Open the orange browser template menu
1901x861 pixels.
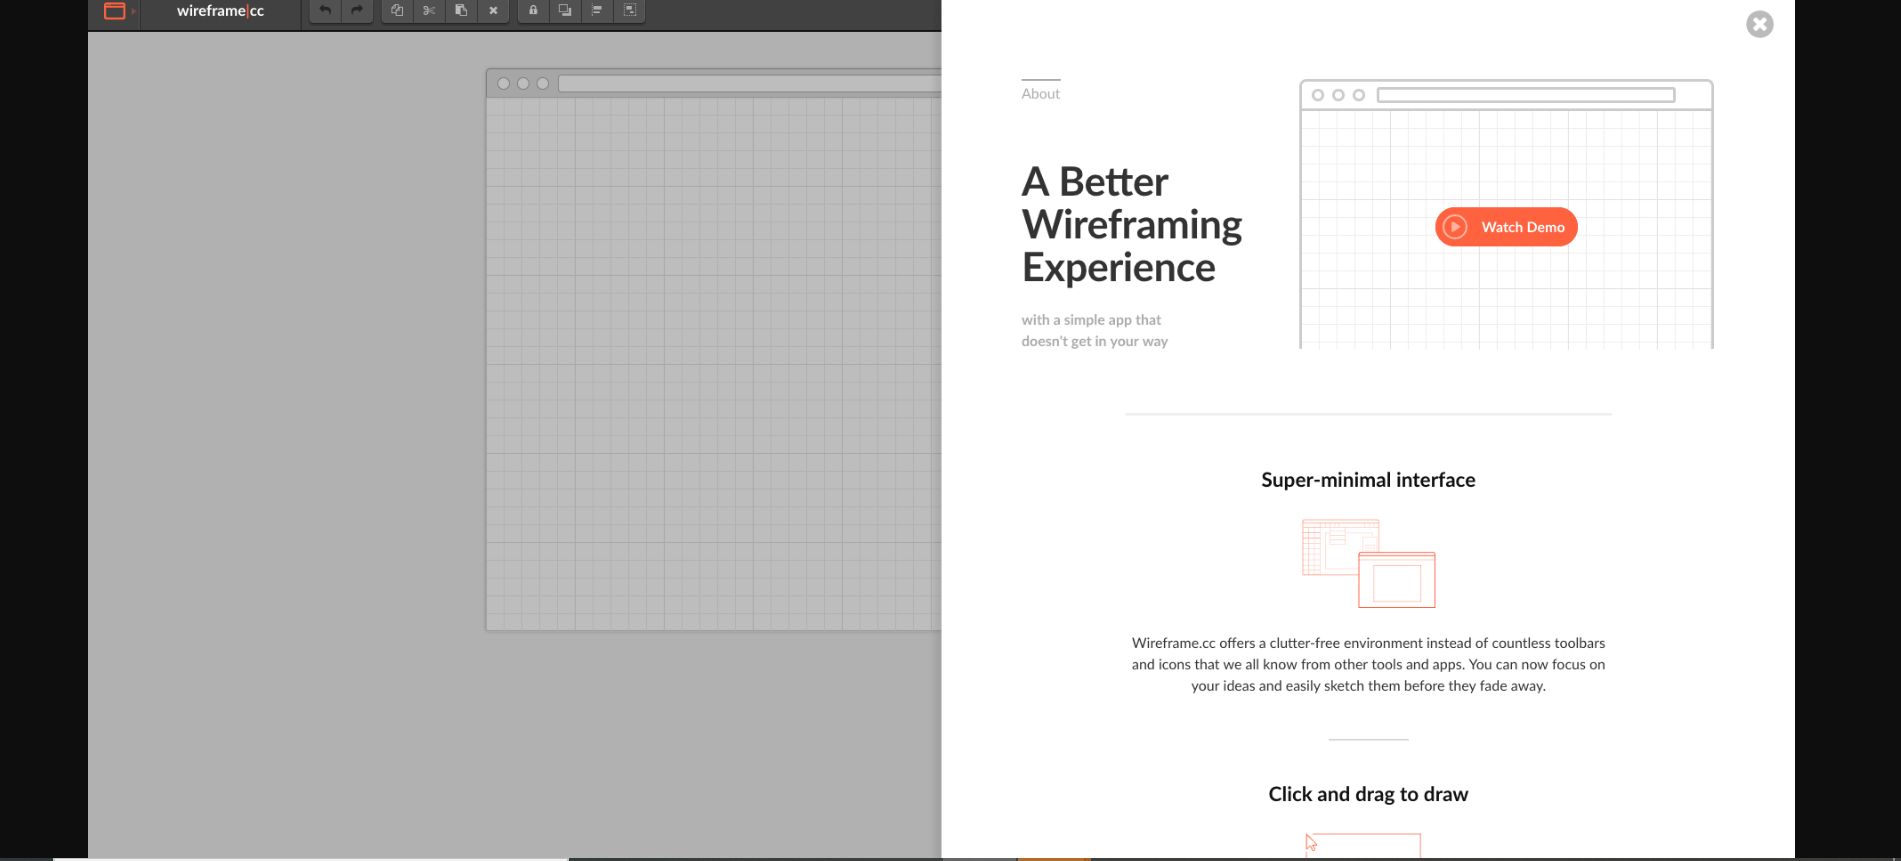[118, 11]
